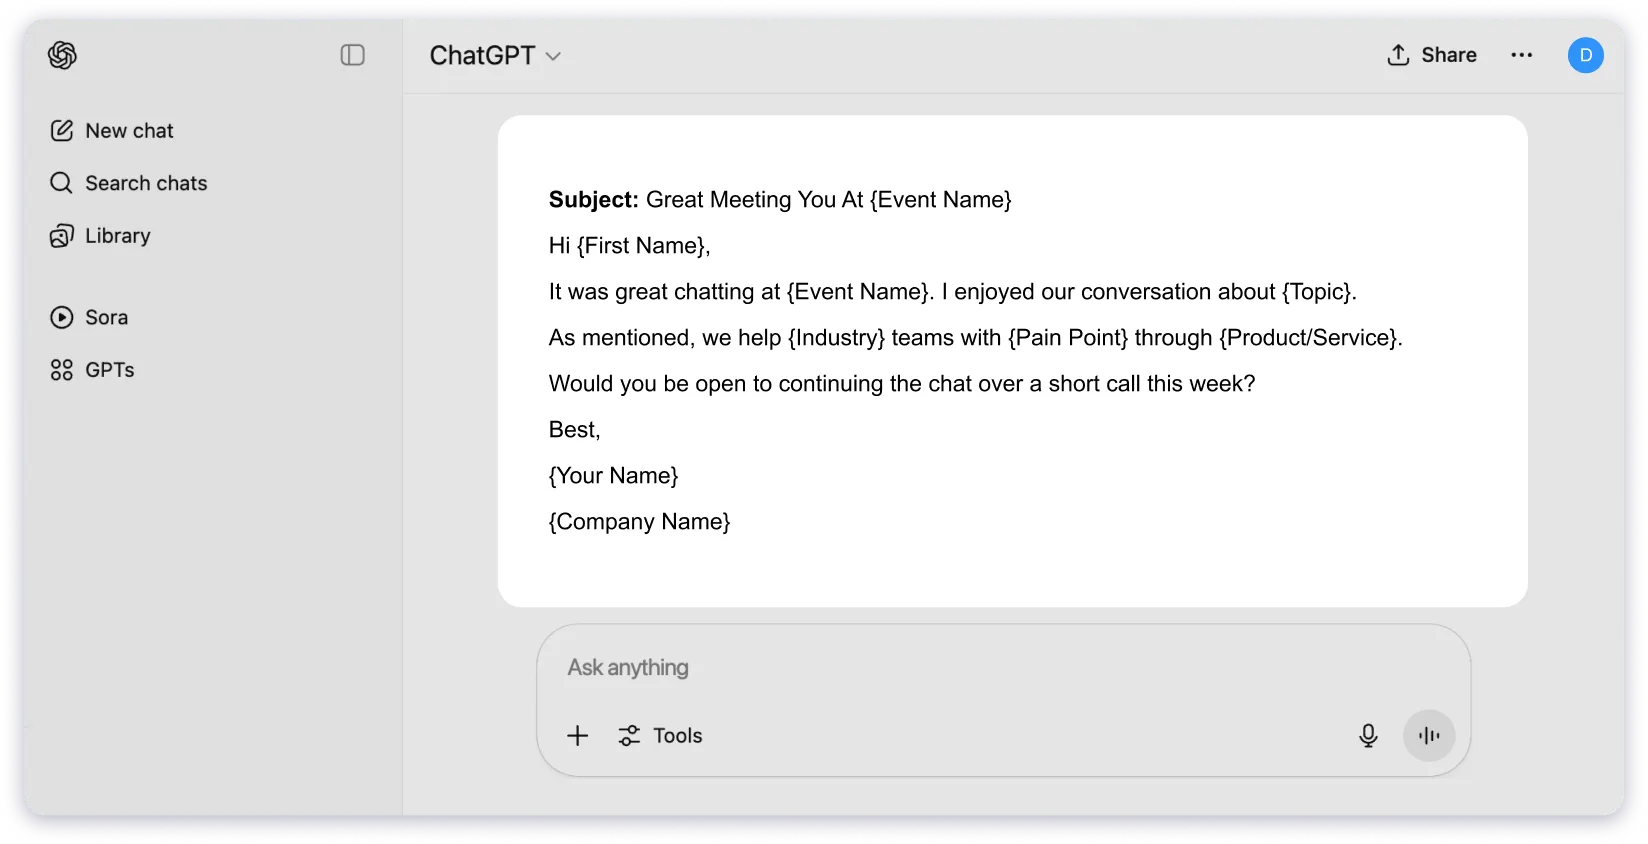Open Search chats from the sidebar
1648x844 pixels.
click(146, 182)
